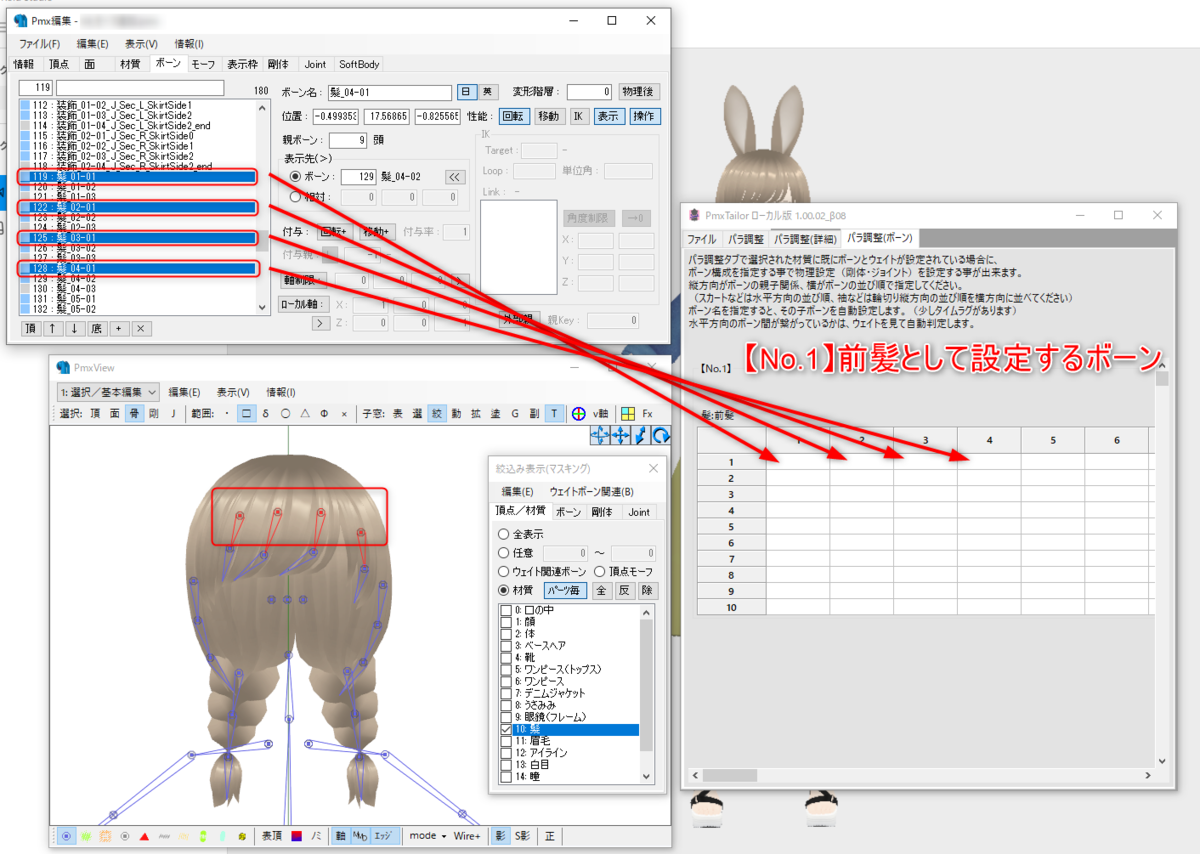The width and height of the screenshot is (1200, 854).
Task: Click the 親ボーン index input field
Action: (x=348, y=140)
